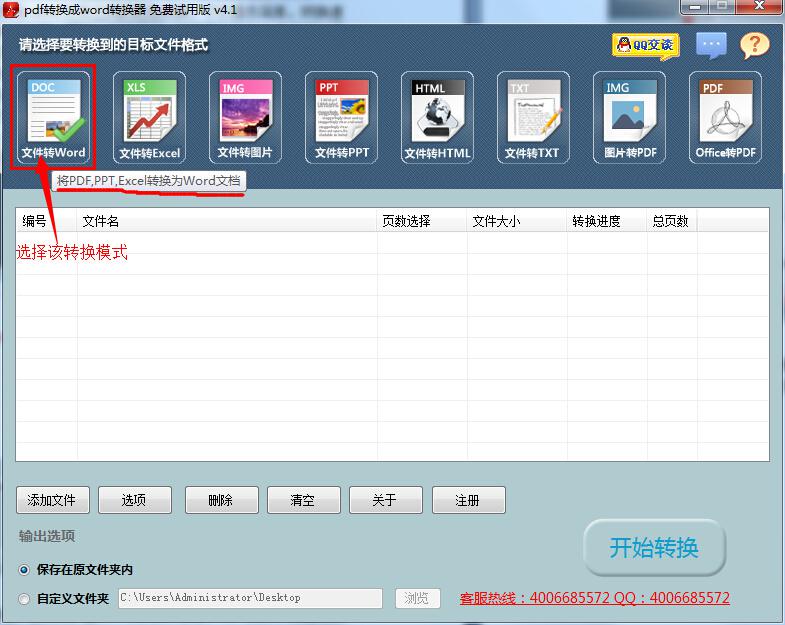
Task: Click the 文件名 column header
Action: [x=227, y=221]
